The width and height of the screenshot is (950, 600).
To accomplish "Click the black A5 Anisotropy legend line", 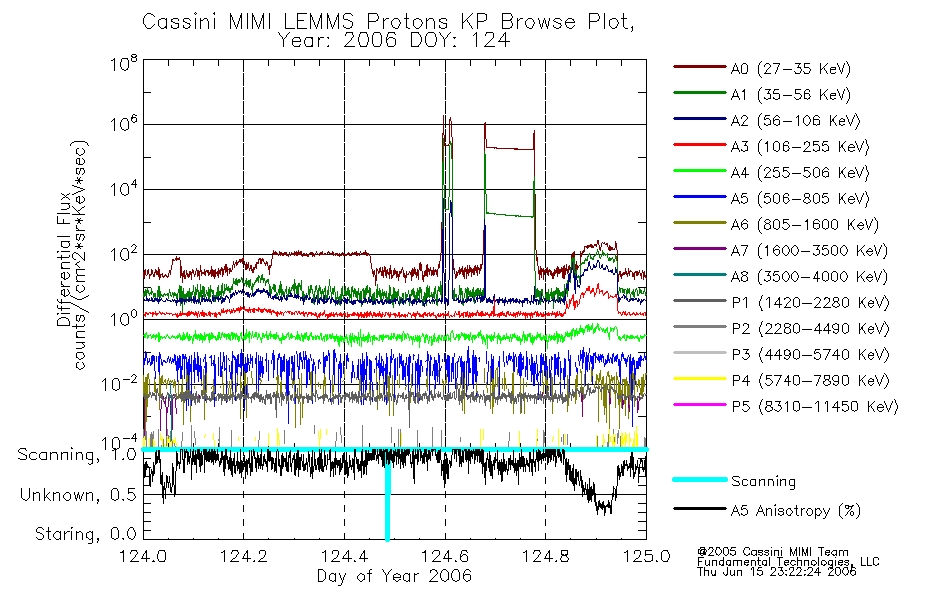I will 700,509.
